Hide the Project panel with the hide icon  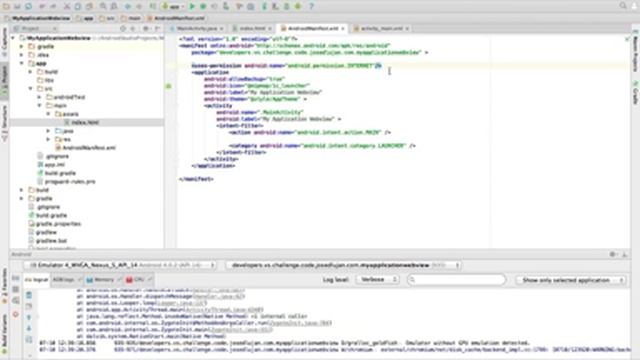pos(157,29)
